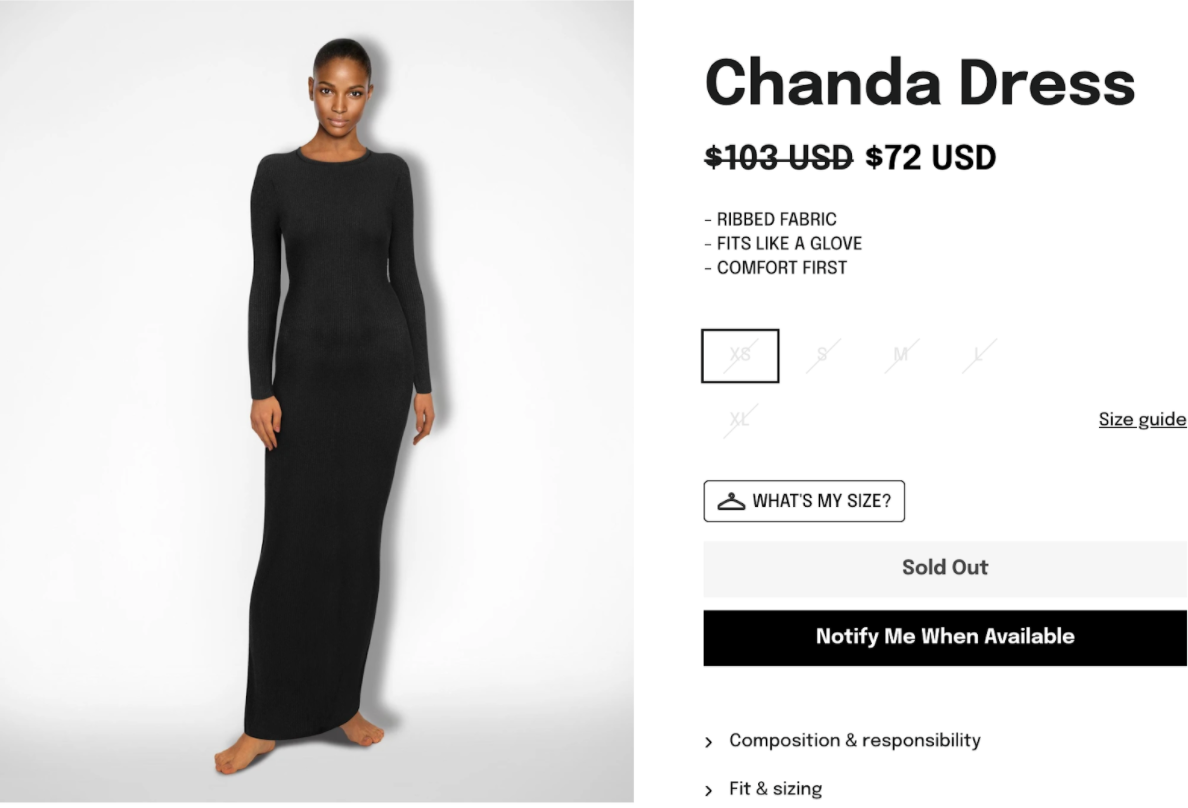The height and width of the screenshot is (808, 1188).
Task: Select size S
Action: tap(823, 355)
